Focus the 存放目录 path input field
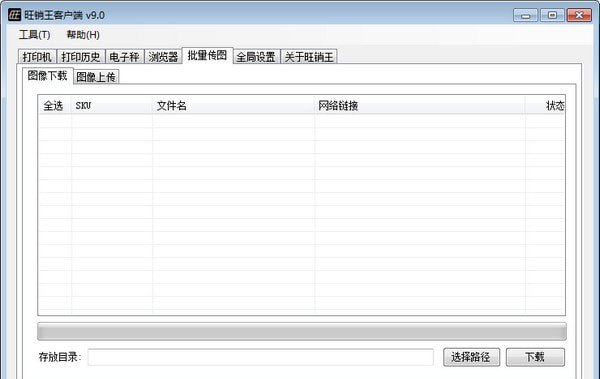This screenshot has height=379, width=600. coord(261,357)
